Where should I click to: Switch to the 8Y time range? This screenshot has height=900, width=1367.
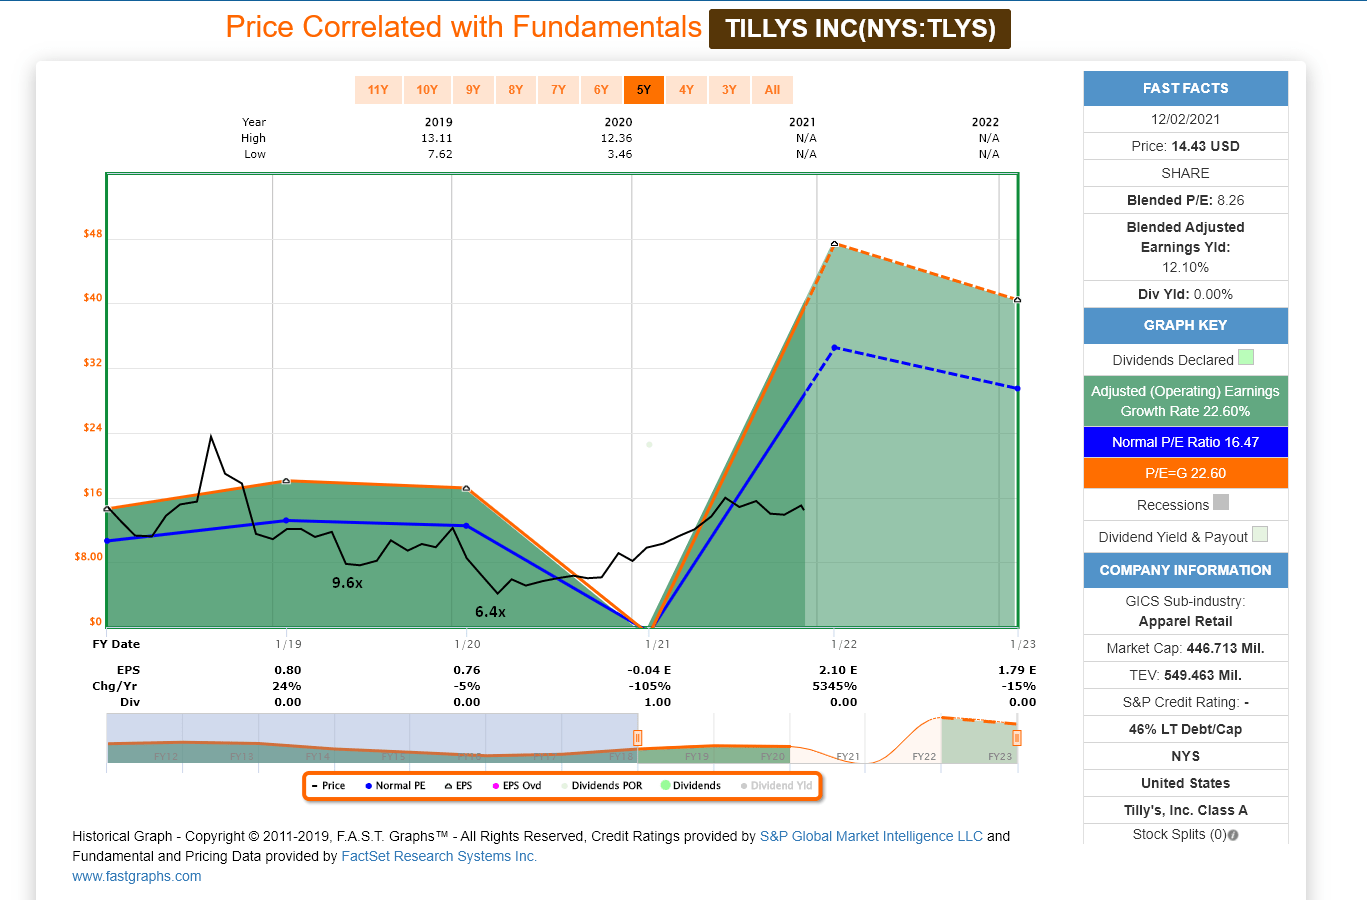point(516,90)
